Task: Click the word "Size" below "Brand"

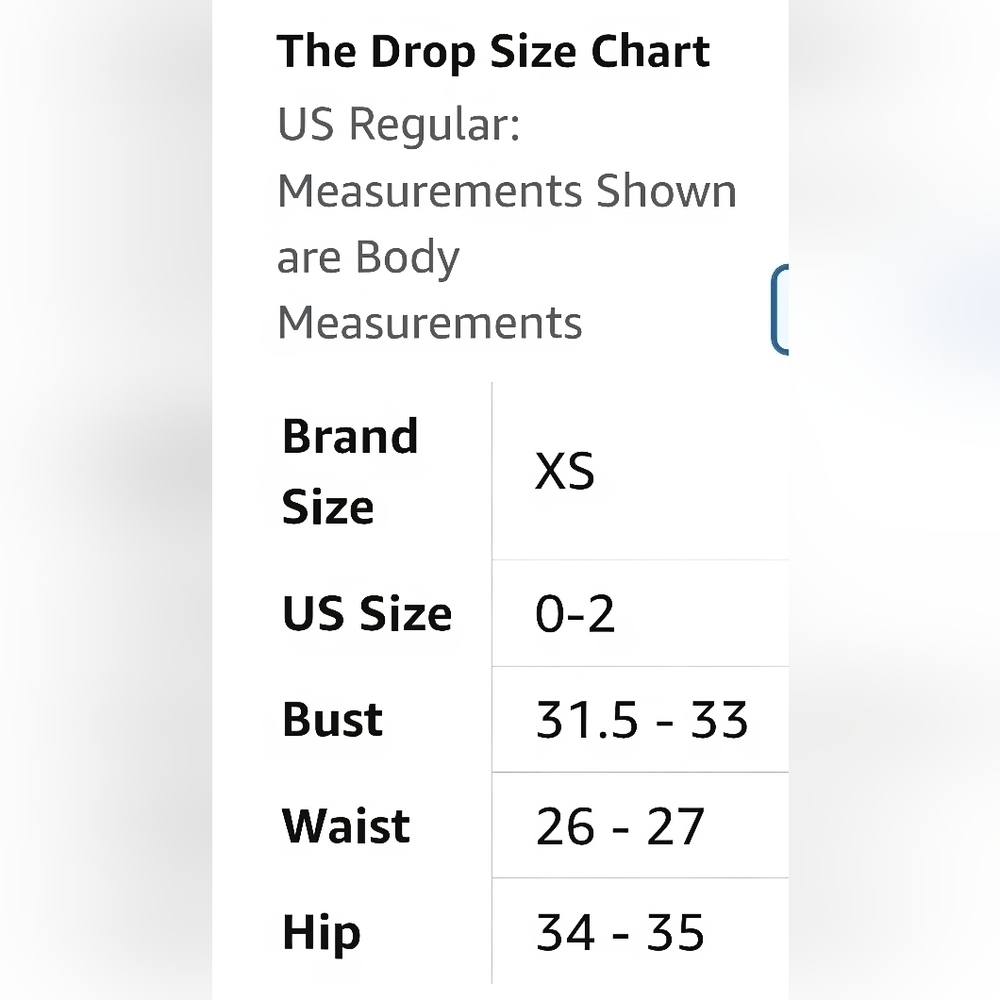Action: (x=328, y=506)
